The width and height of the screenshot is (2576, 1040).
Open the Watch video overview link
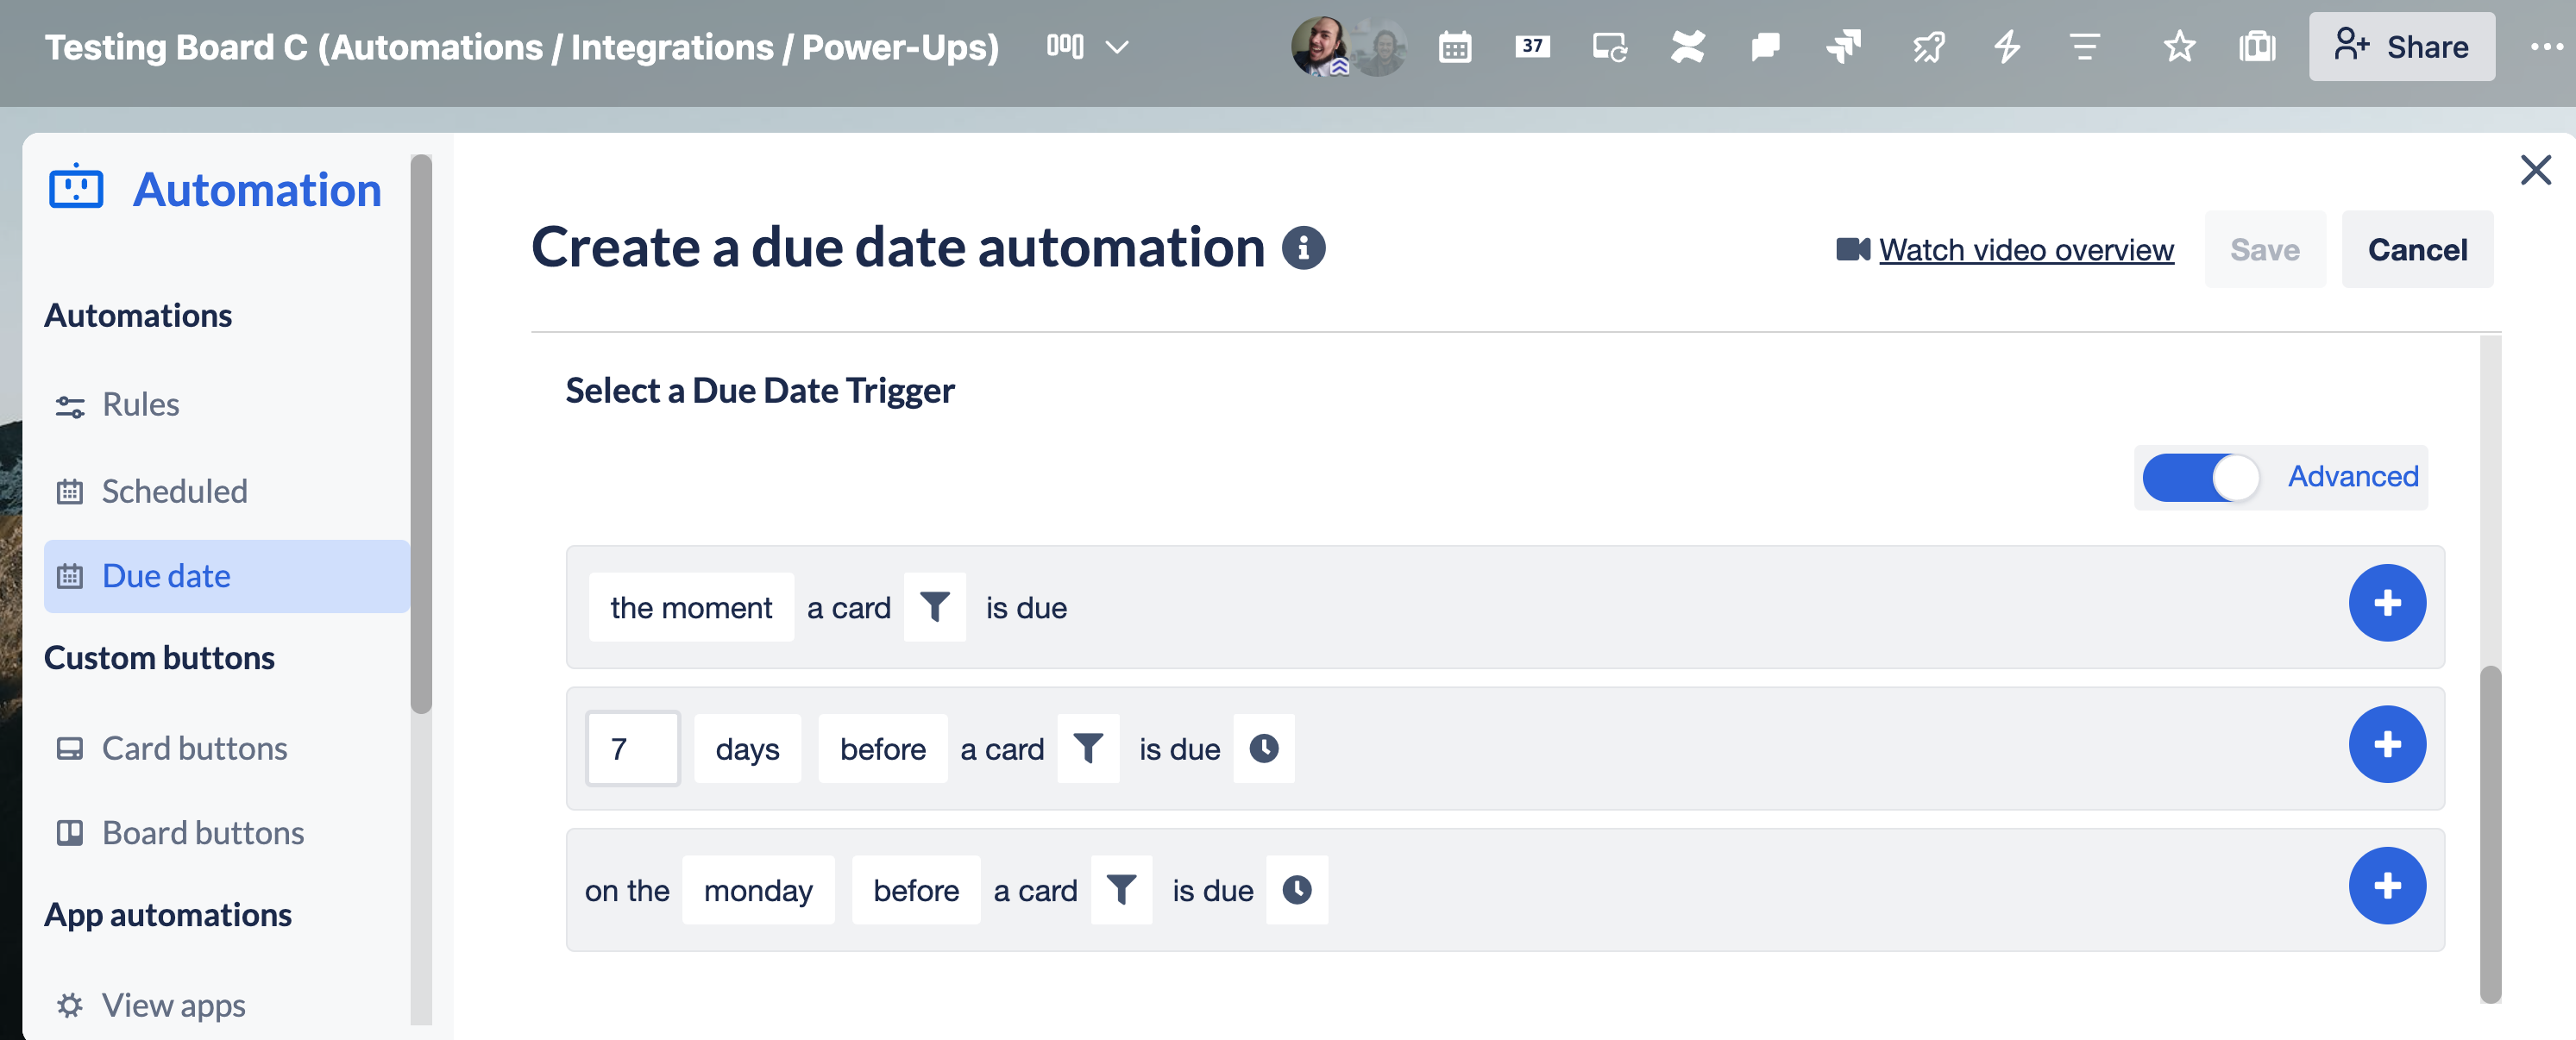click(x=2026, y=250)
